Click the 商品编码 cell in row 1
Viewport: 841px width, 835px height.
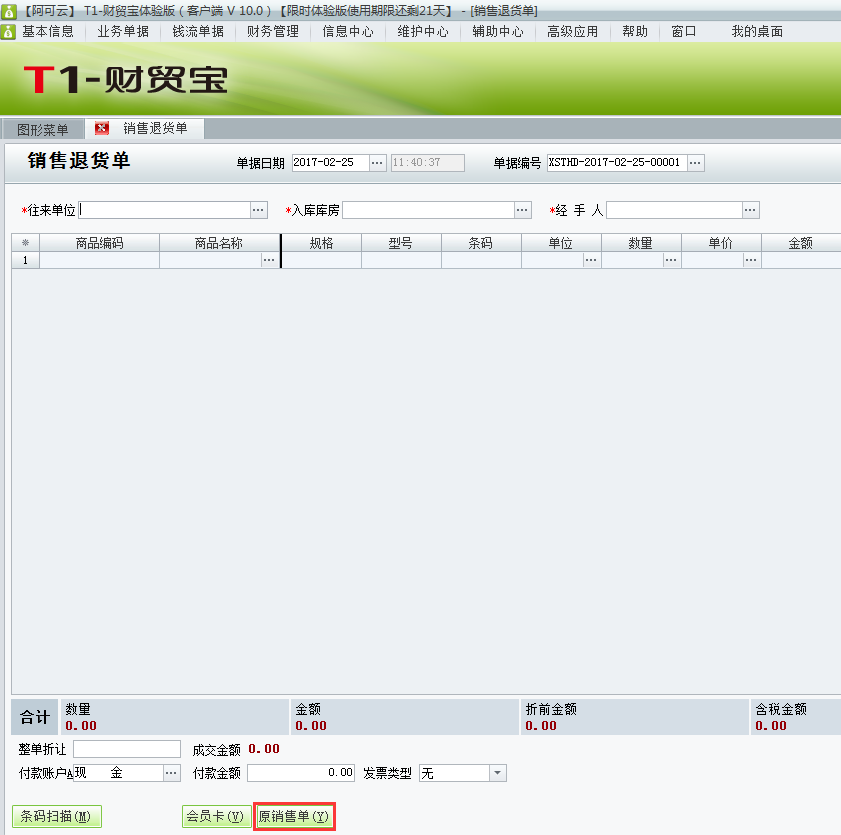point(99,260)
